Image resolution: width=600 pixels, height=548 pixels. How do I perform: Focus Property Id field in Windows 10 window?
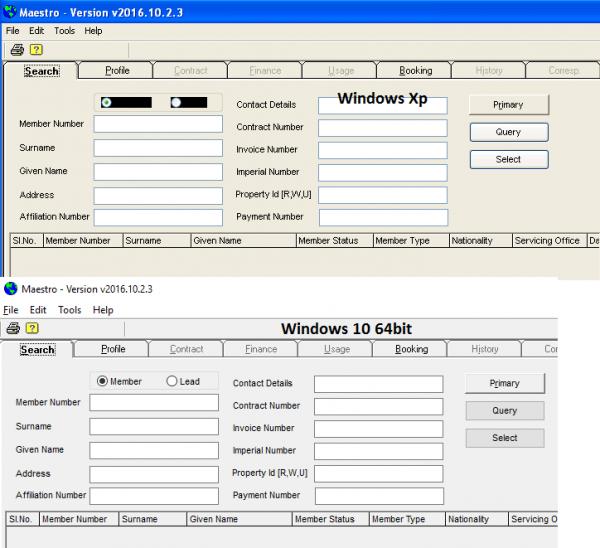pos(379,474)
